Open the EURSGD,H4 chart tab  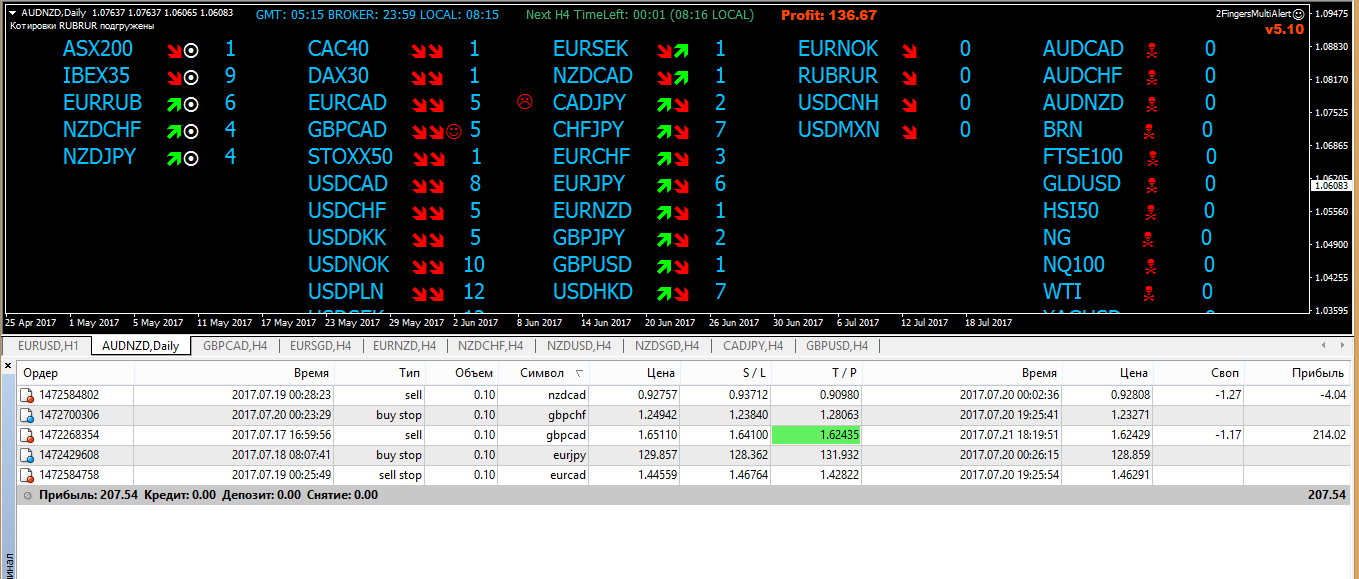pyautogui.click(x=320, y=346)
